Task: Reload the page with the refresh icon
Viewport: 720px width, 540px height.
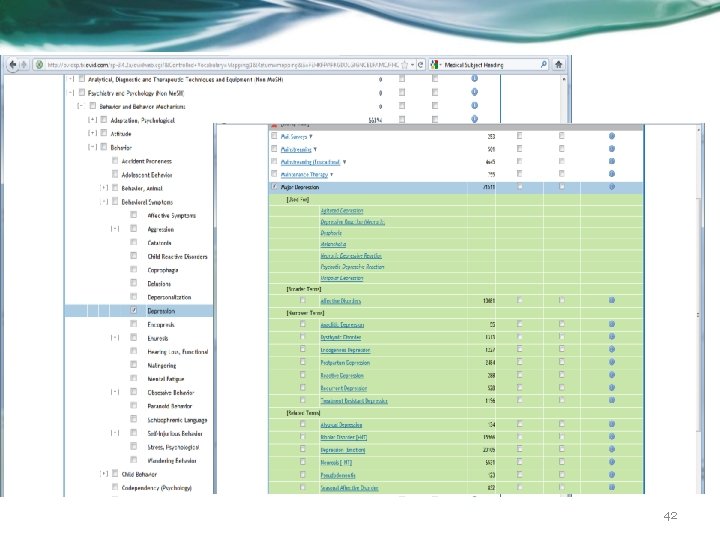Action: point(420,65)
